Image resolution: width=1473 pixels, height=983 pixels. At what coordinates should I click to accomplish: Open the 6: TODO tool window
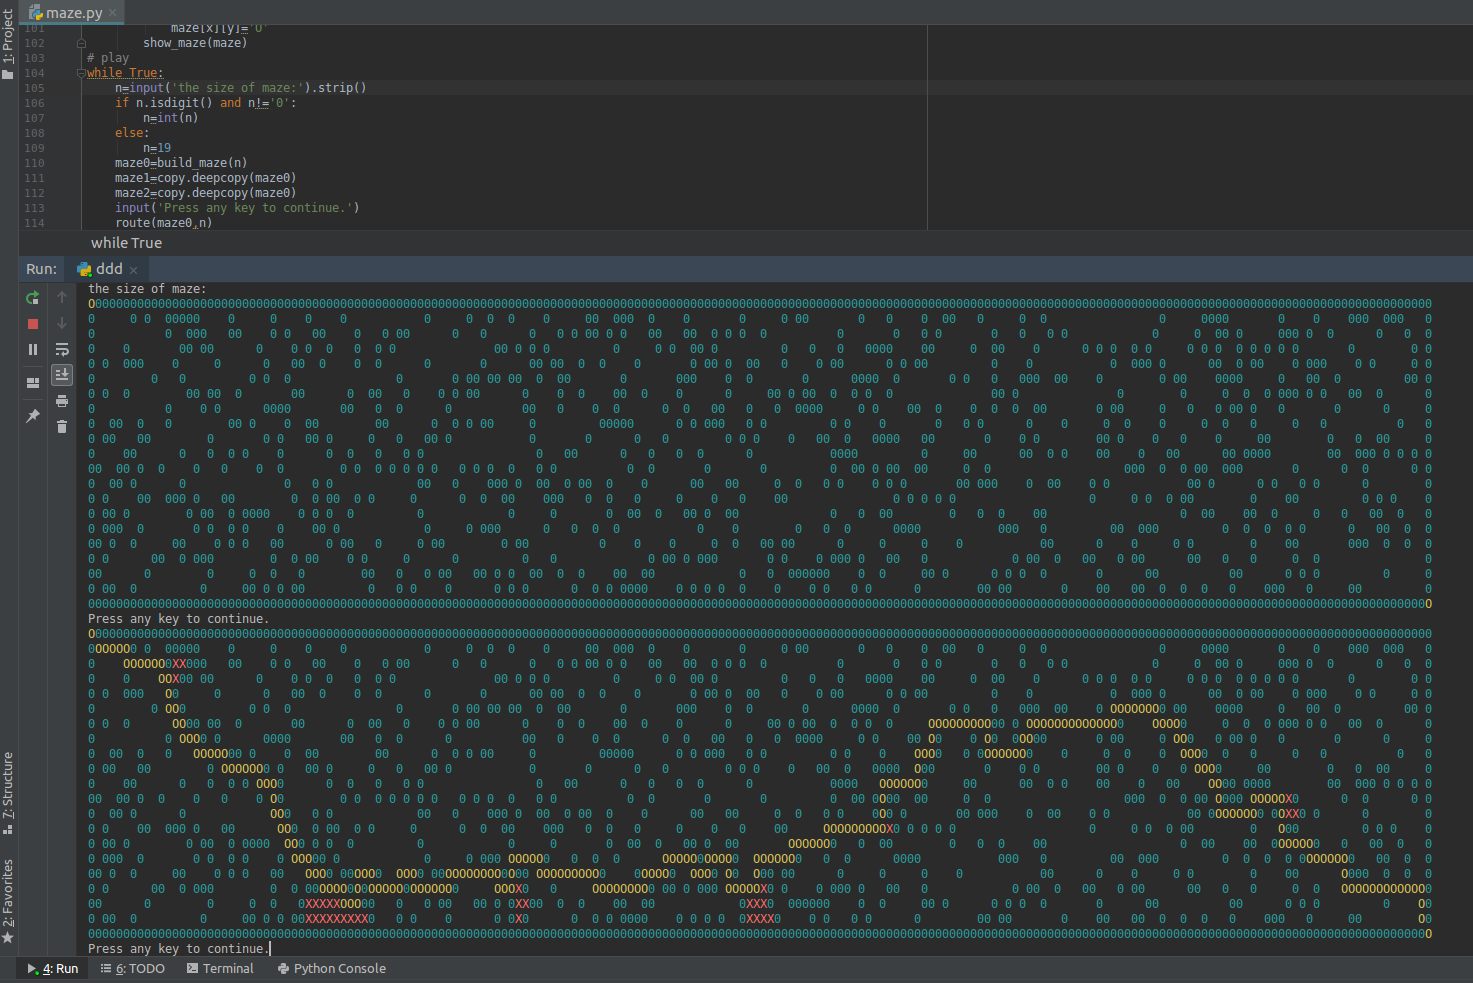pos(133,969)
